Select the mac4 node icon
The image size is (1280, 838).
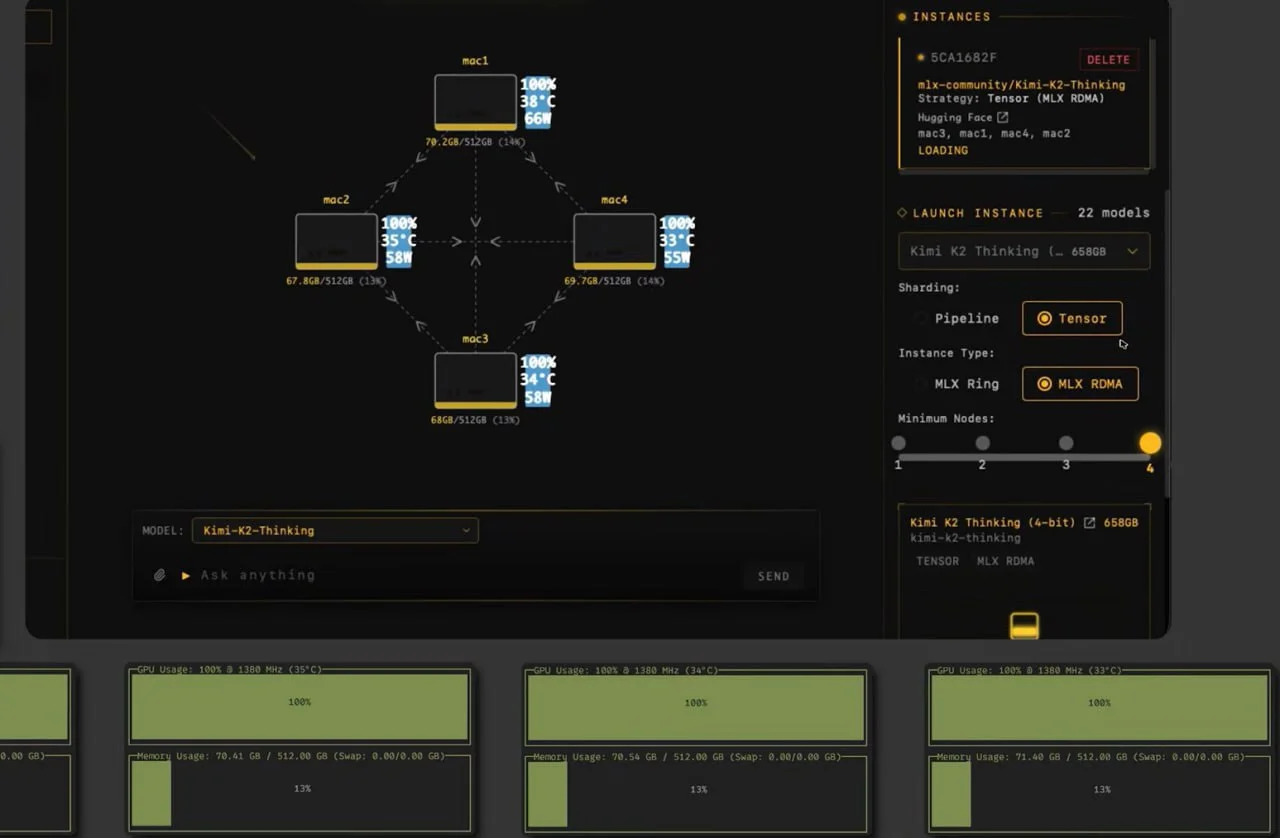pos(614,241)
